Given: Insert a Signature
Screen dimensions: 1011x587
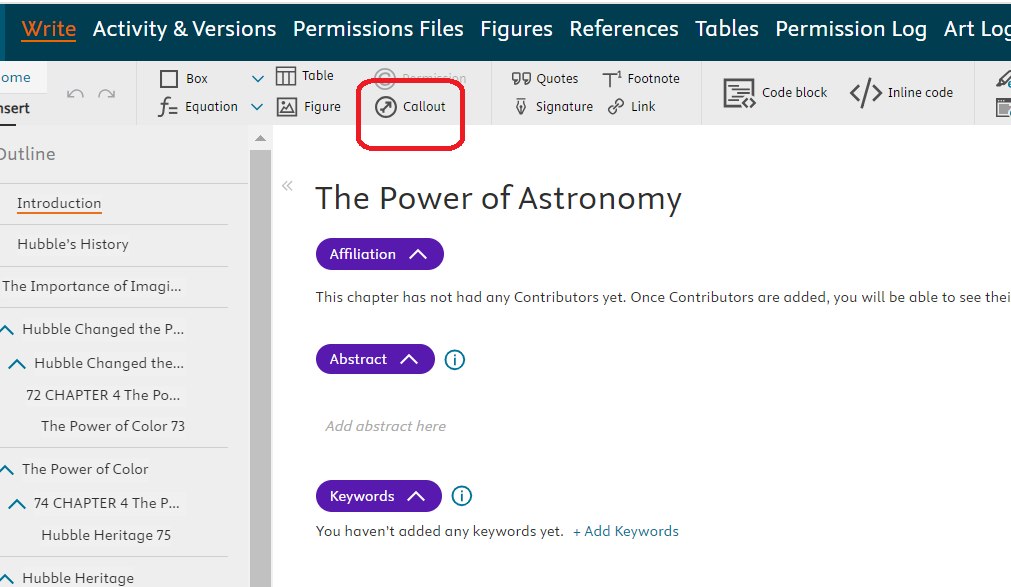Looking at the screenshot, I should 553,107.
